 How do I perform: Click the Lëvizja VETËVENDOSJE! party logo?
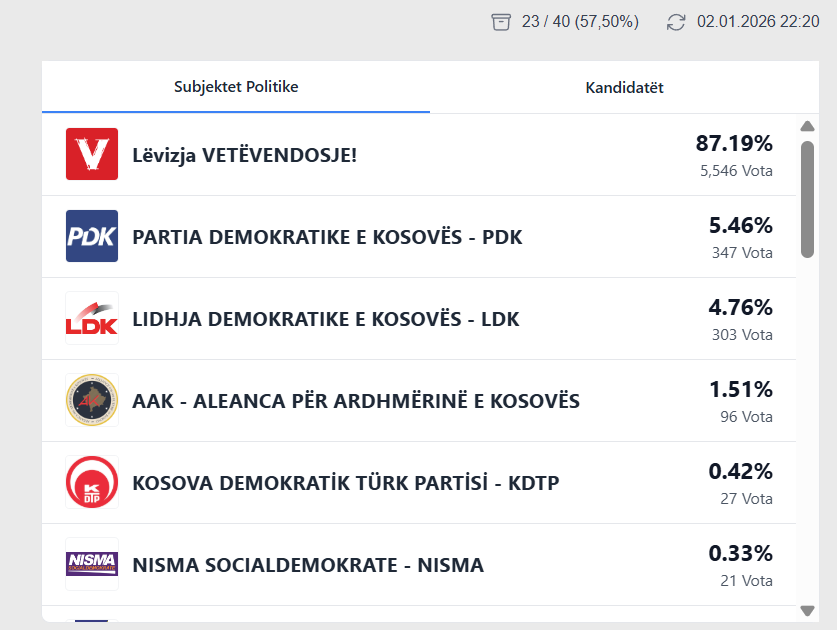[x=92, y=154]
